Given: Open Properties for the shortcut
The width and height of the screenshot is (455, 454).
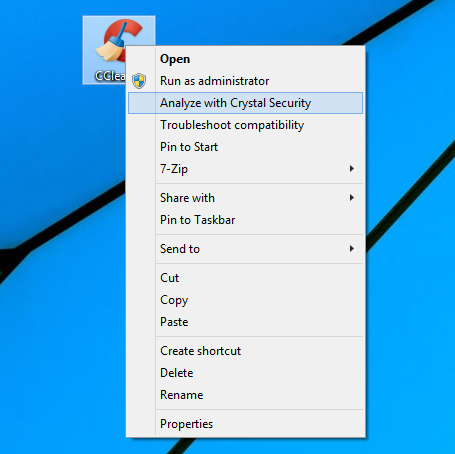Looking at the screenshot, I should pyautogui.click(x=245, y=424).
